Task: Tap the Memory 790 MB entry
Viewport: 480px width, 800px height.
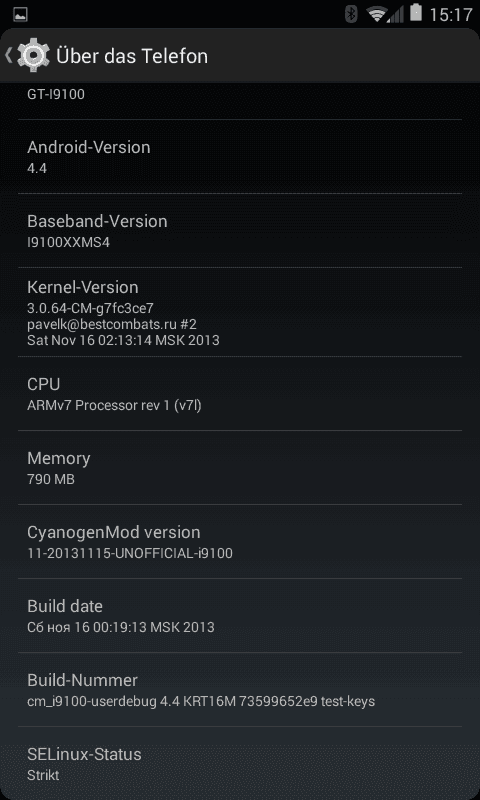Action: pos(240,467)
